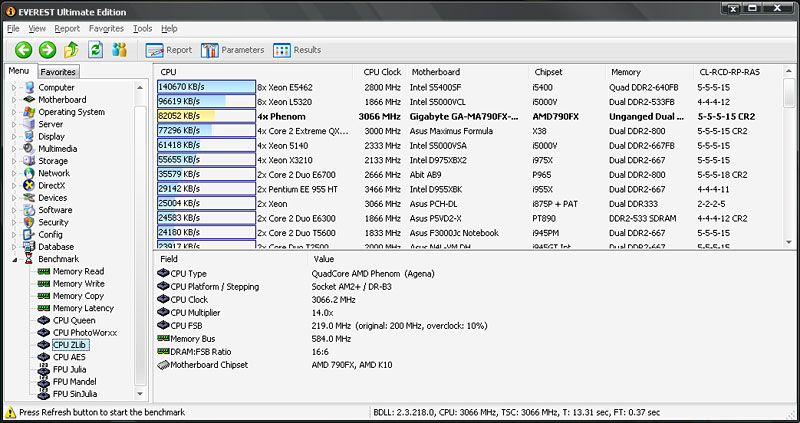This screenshot has height=423, width=800.
Task: Select the 8x Xeon L5320 row
Action: click(468, 102)
